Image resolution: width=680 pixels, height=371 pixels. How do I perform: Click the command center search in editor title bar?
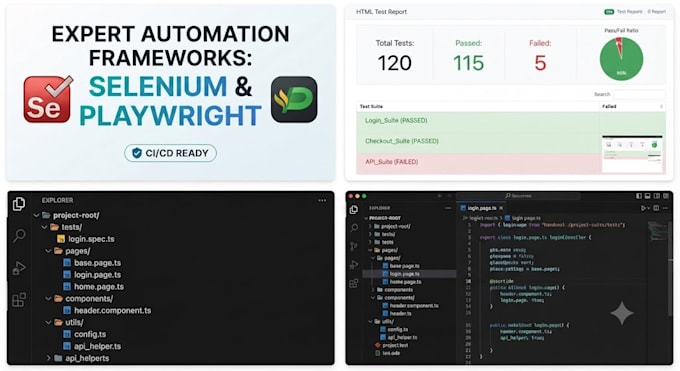518,196
